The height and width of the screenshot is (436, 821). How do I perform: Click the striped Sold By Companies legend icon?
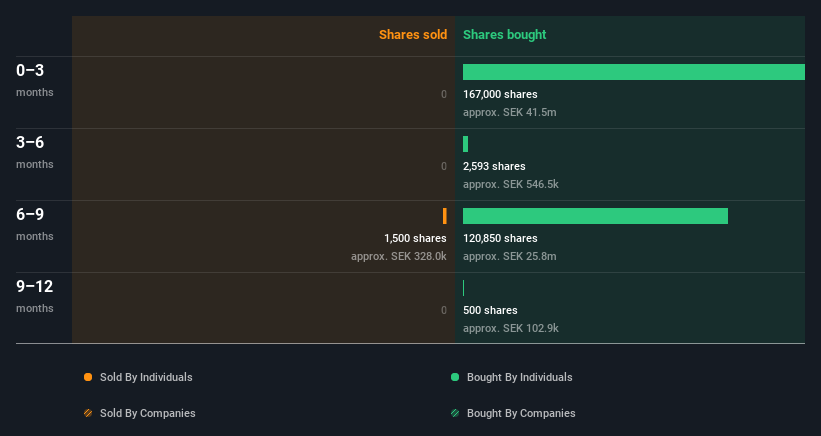(88, 413)
